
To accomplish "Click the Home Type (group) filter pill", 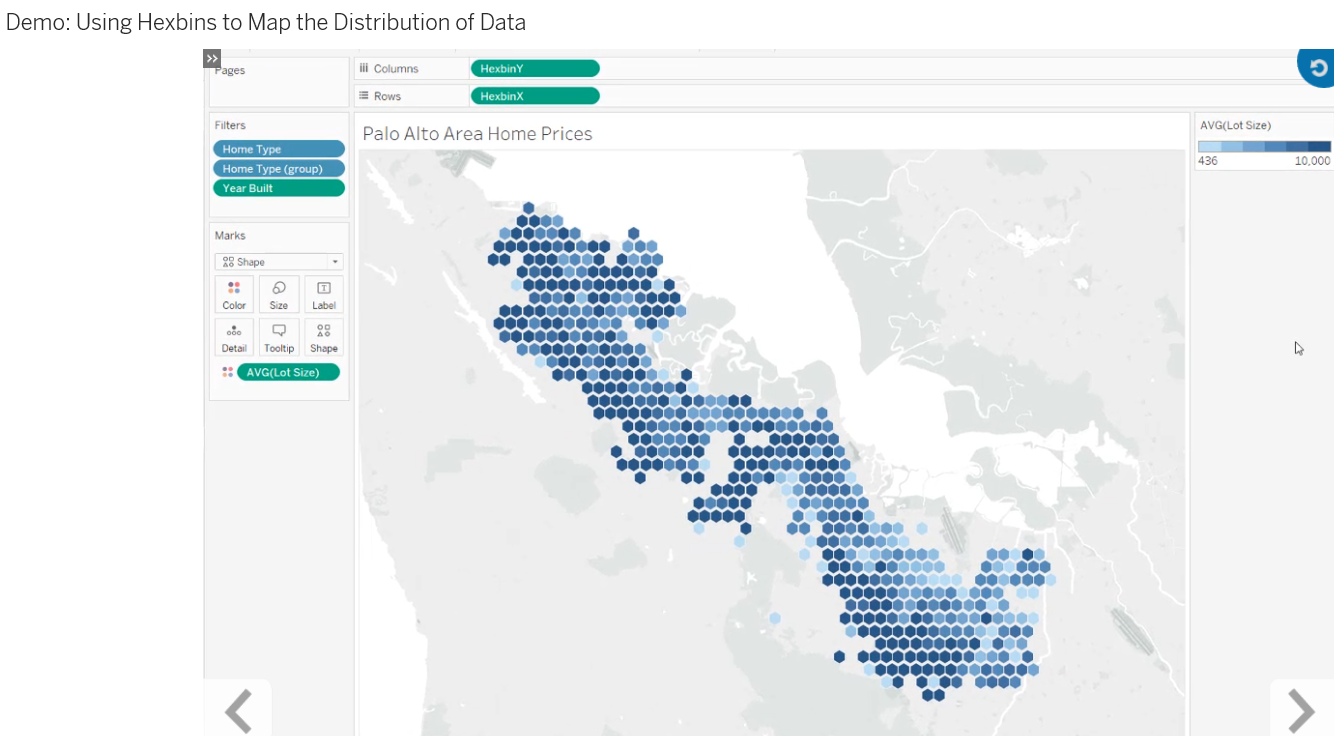I will click(x=278, y=168).
